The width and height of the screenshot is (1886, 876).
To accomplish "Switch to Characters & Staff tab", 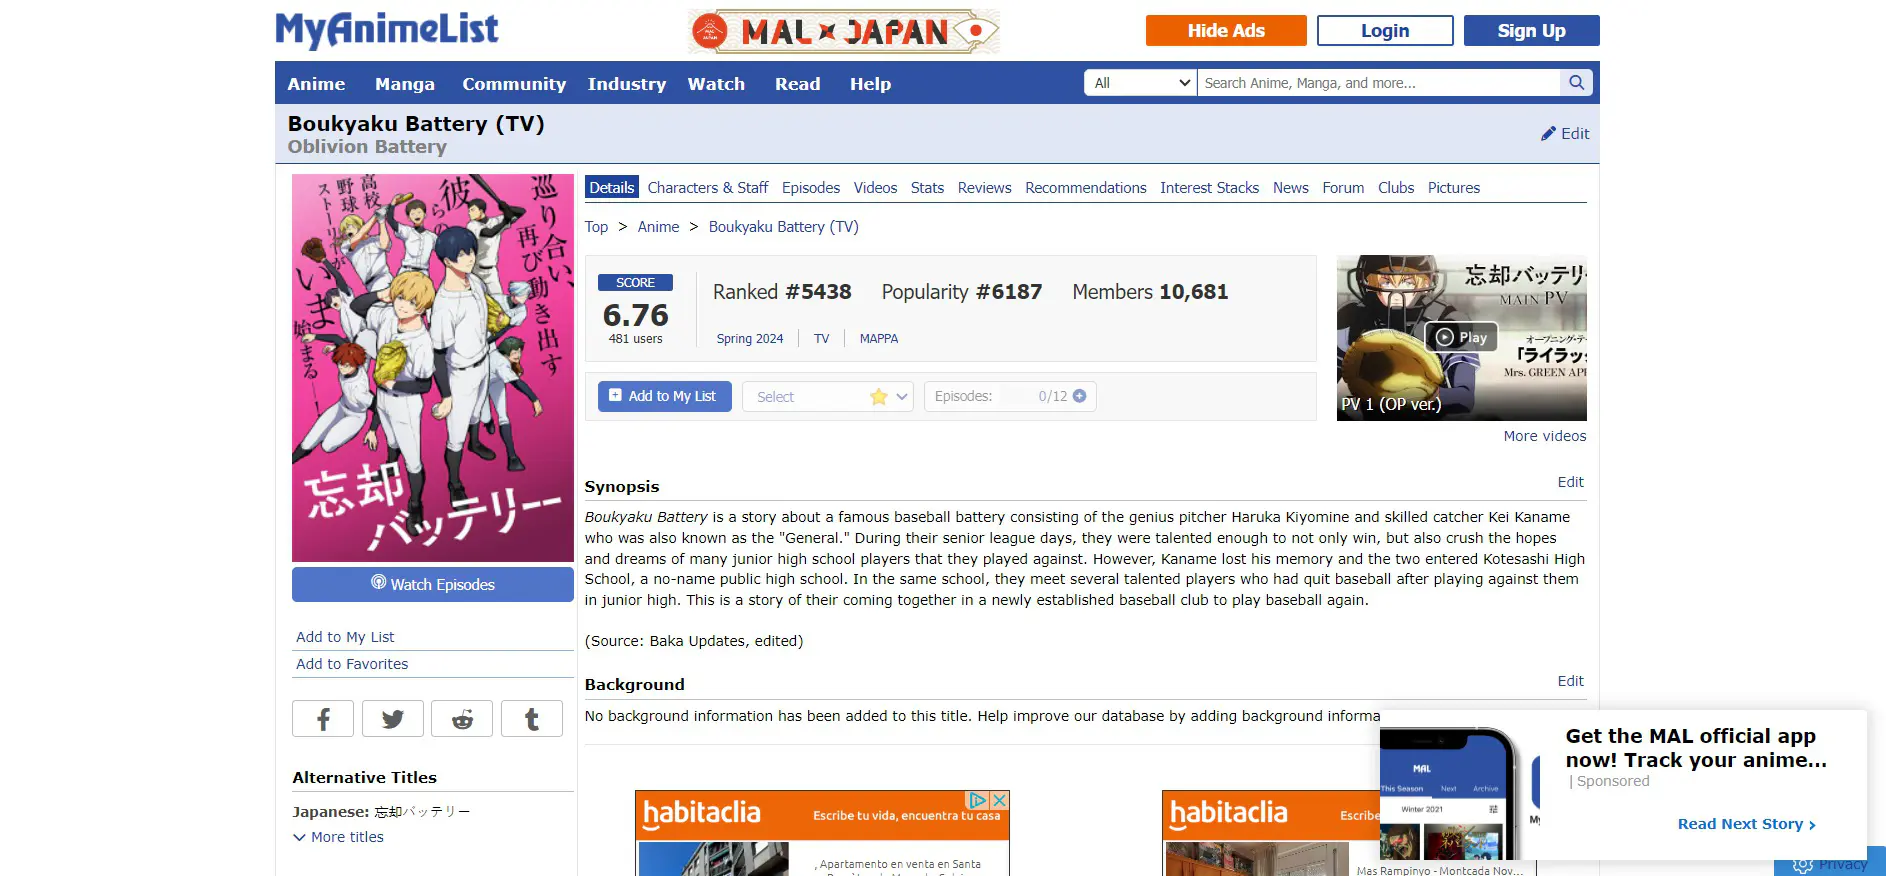I will tap(707, 188).
